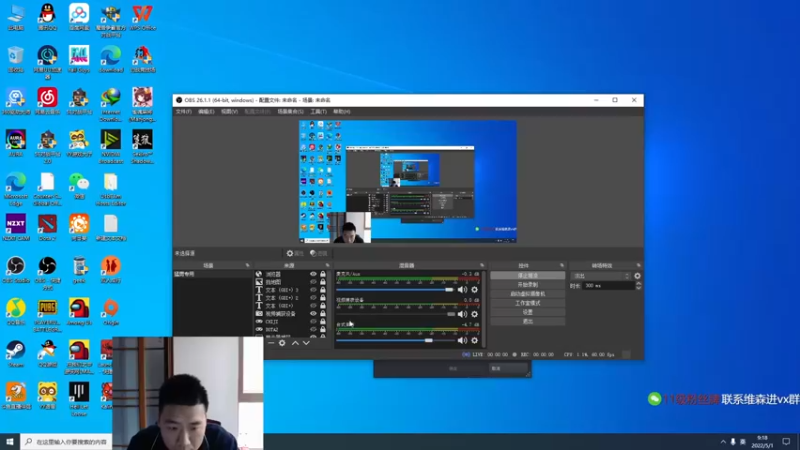Open the Sekiro Shadows desktop shortcut

[142, 147]
